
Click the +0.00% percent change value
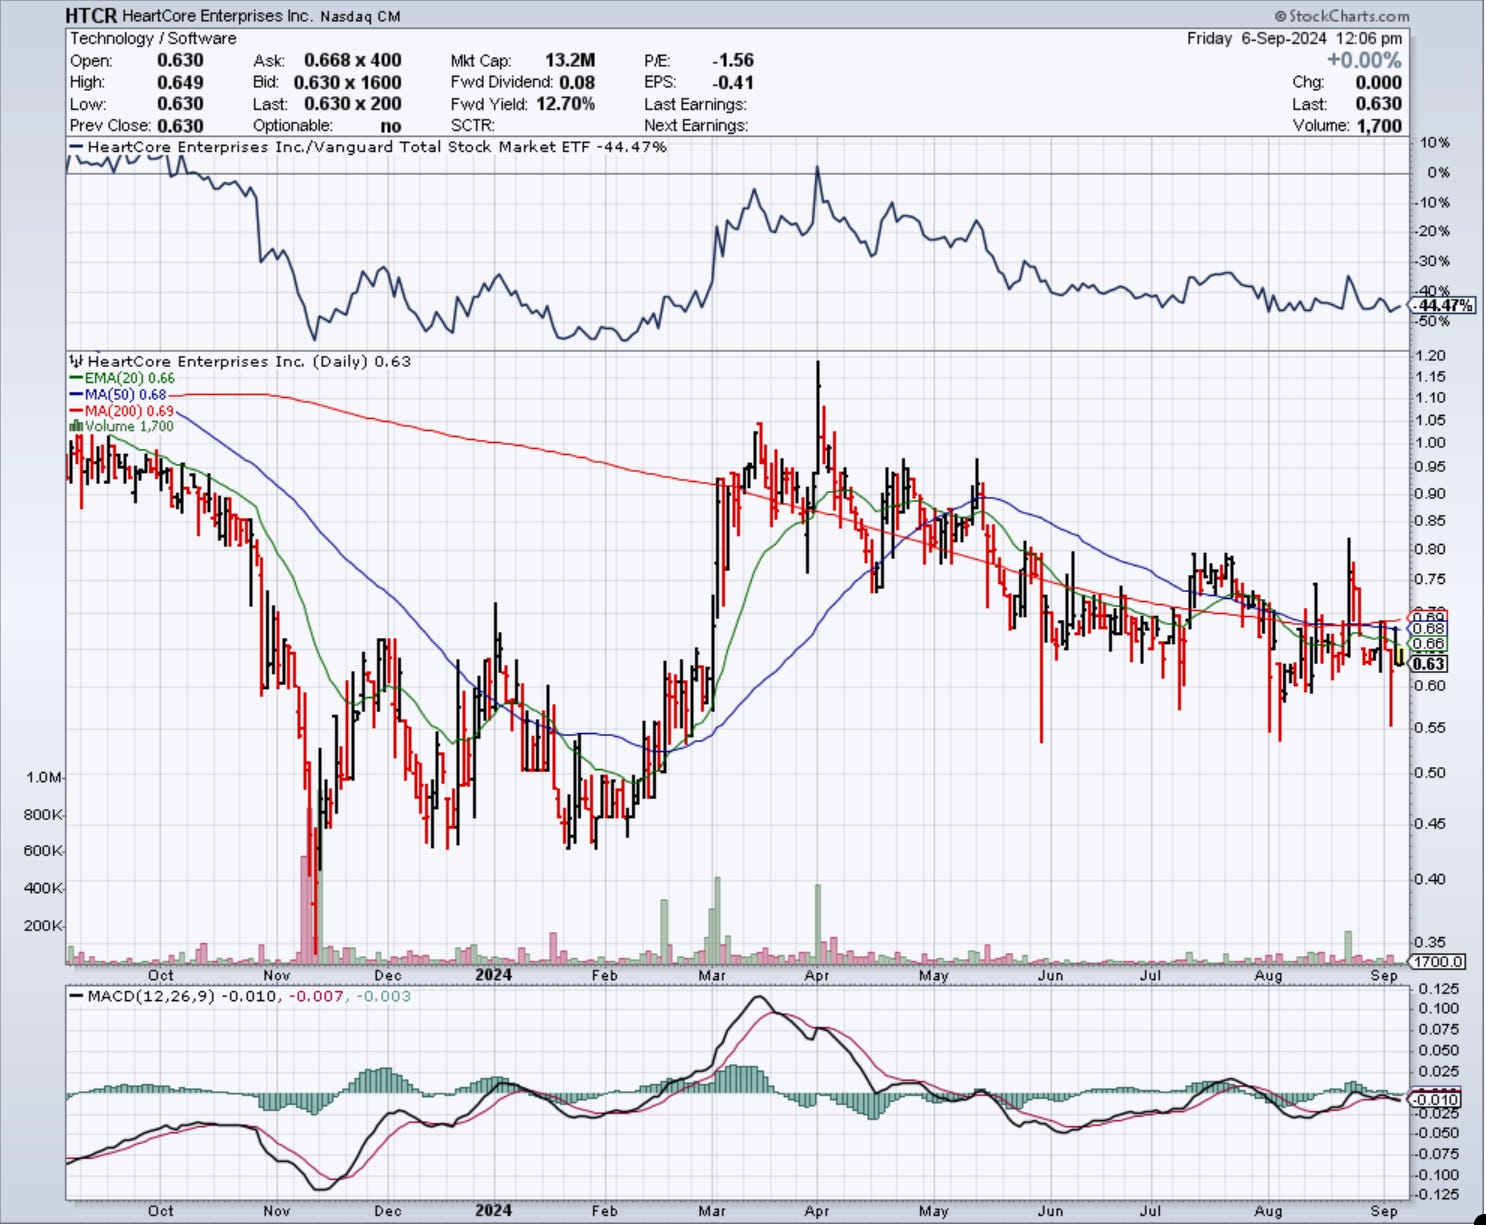(1364, 60)
